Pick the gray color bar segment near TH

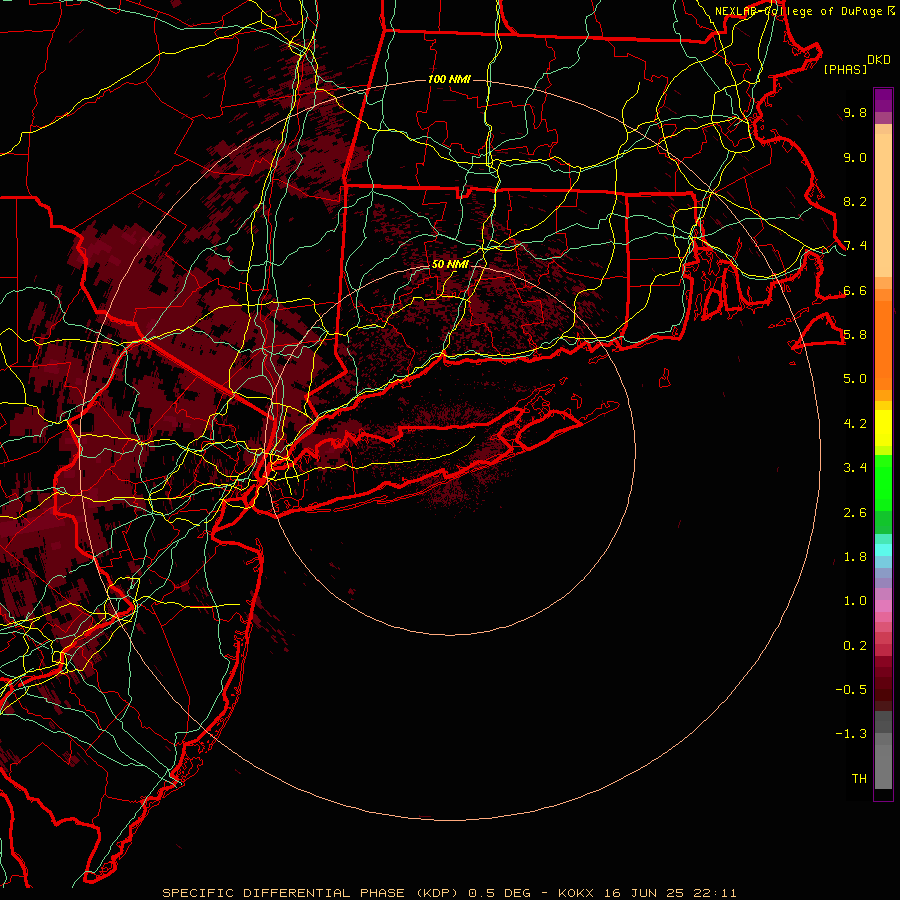(883, 766)
